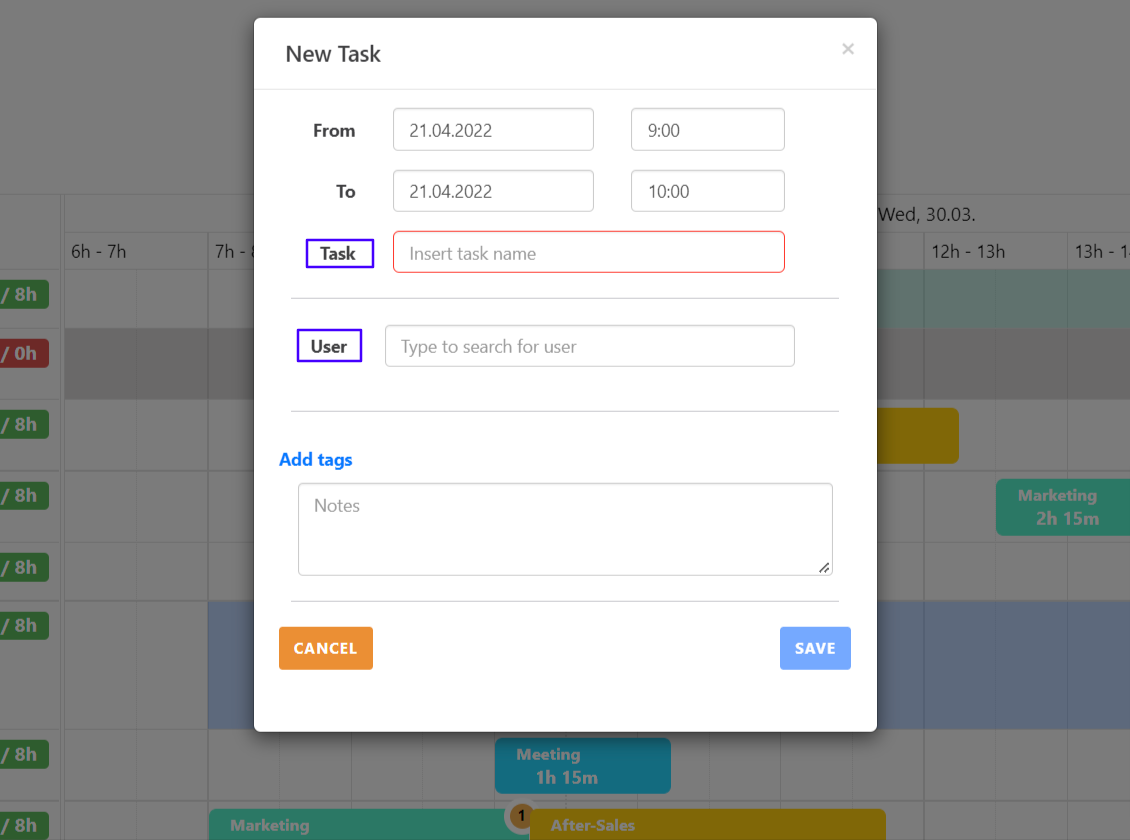
Task: Click the red 0h hours badge
Action: (x=24, y=353)
